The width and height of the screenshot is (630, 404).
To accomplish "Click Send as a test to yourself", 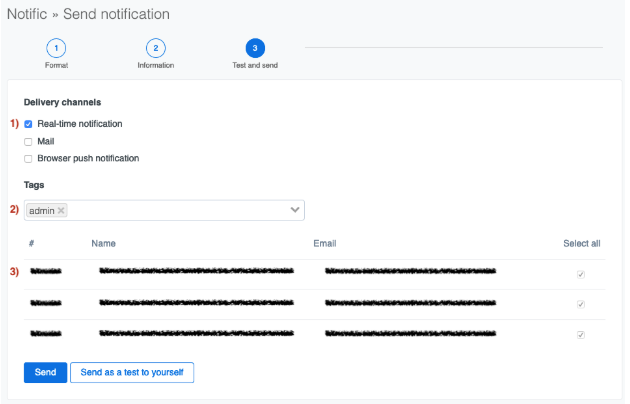I will click(132, 372).
